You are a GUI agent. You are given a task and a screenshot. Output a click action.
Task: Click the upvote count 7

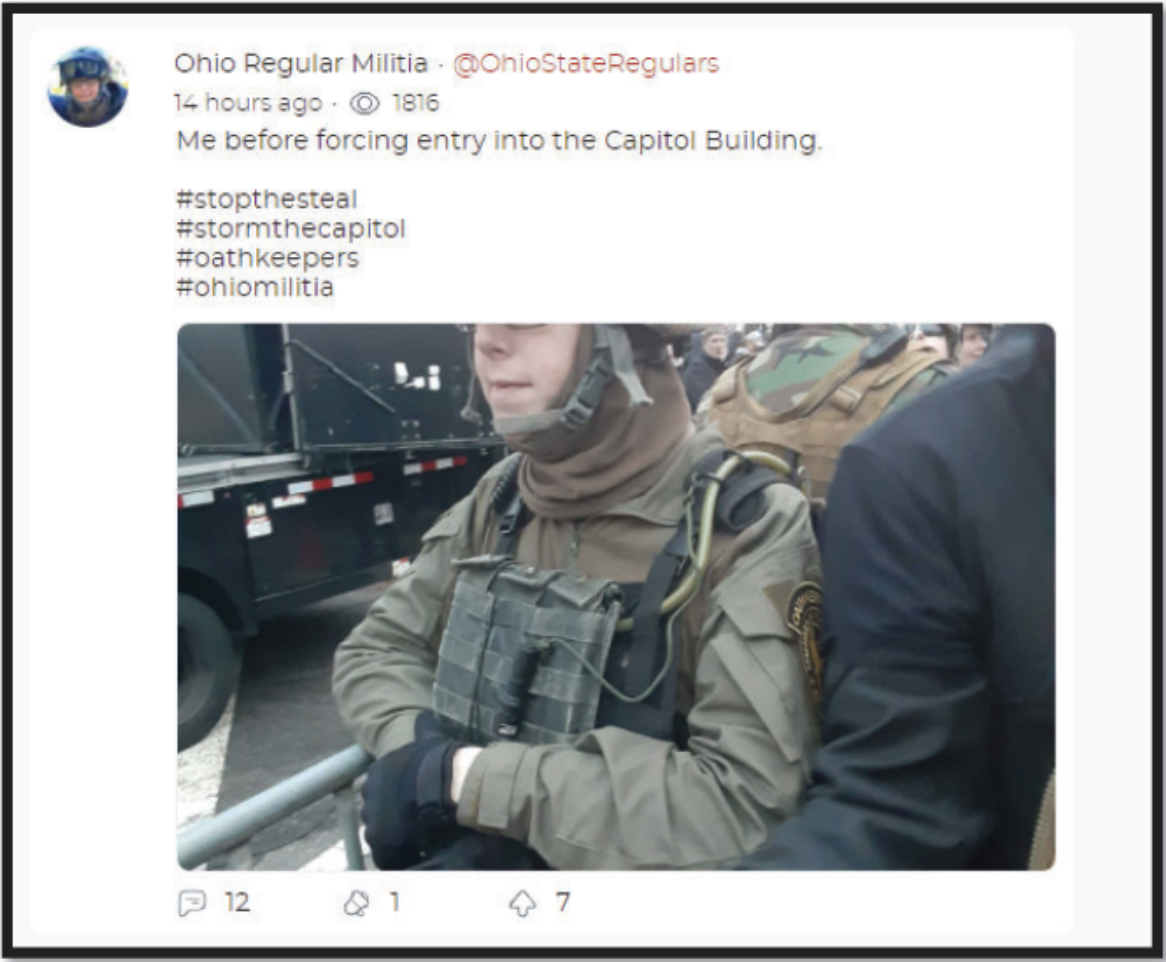pos(563,903)
